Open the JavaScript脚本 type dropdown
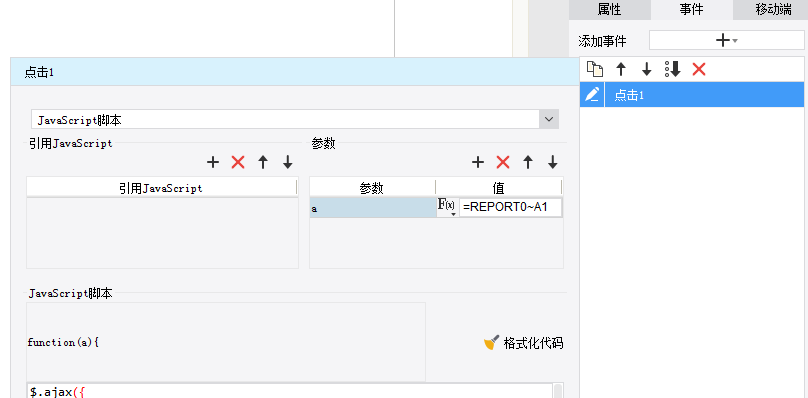The height and width of the screenshot is (398, 808). [x=549, y=120]
